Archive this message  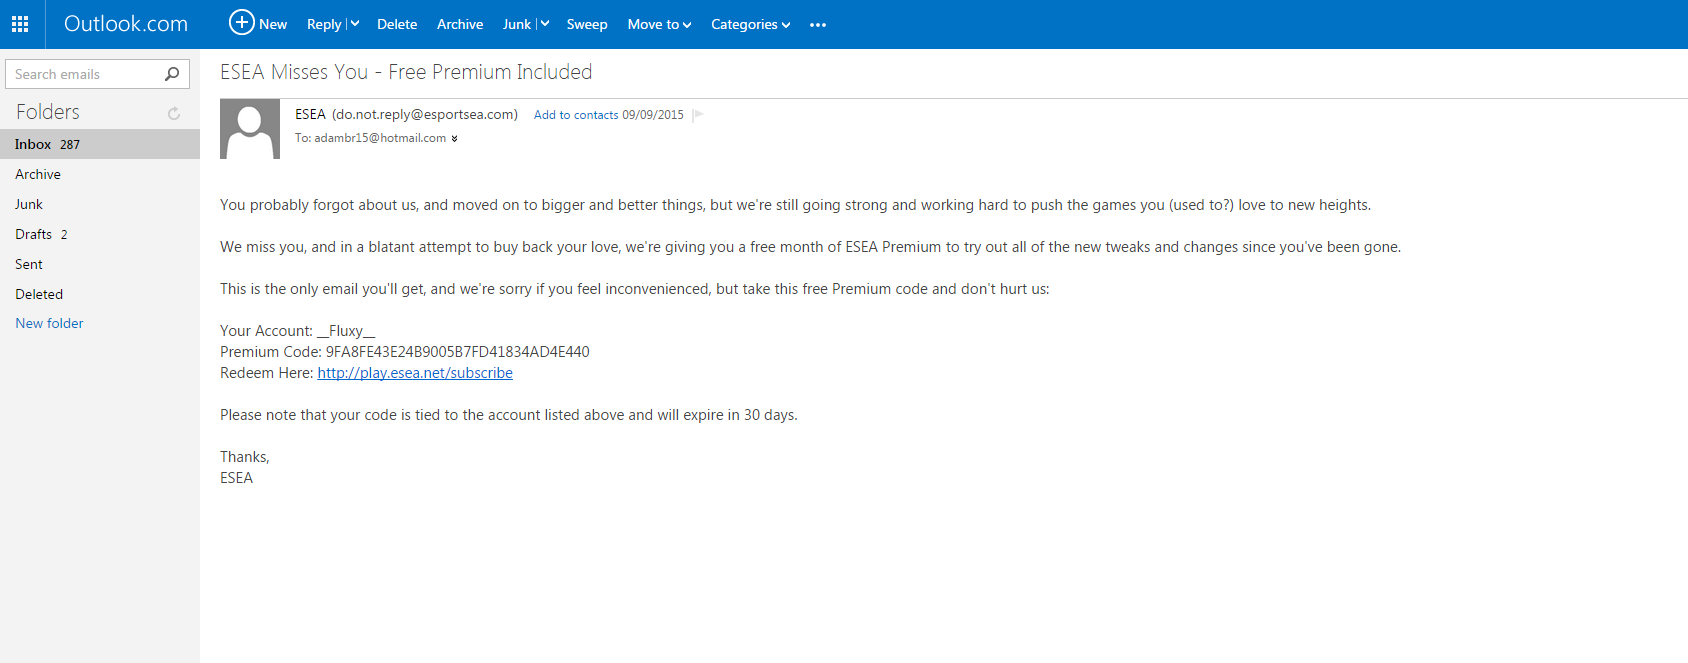point(460,24)
